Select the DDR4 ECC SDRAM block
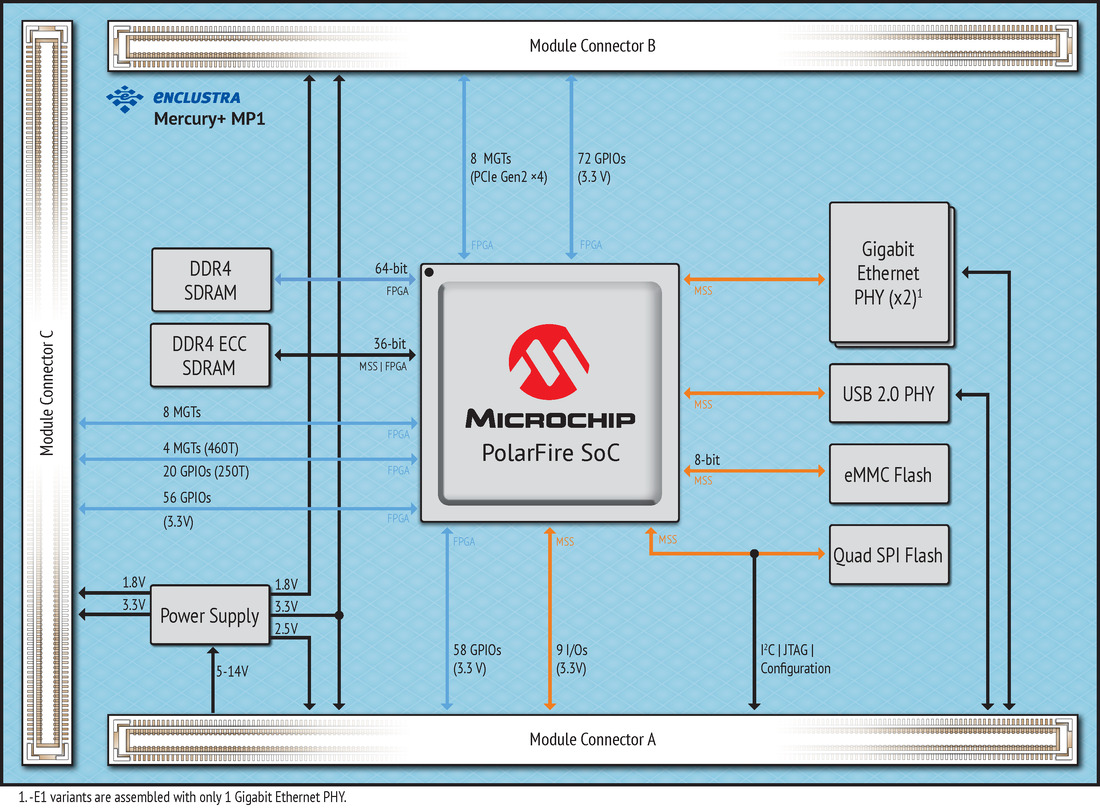Image resolution: width=1100 pixels, height=809 pixels. point(210,355)
